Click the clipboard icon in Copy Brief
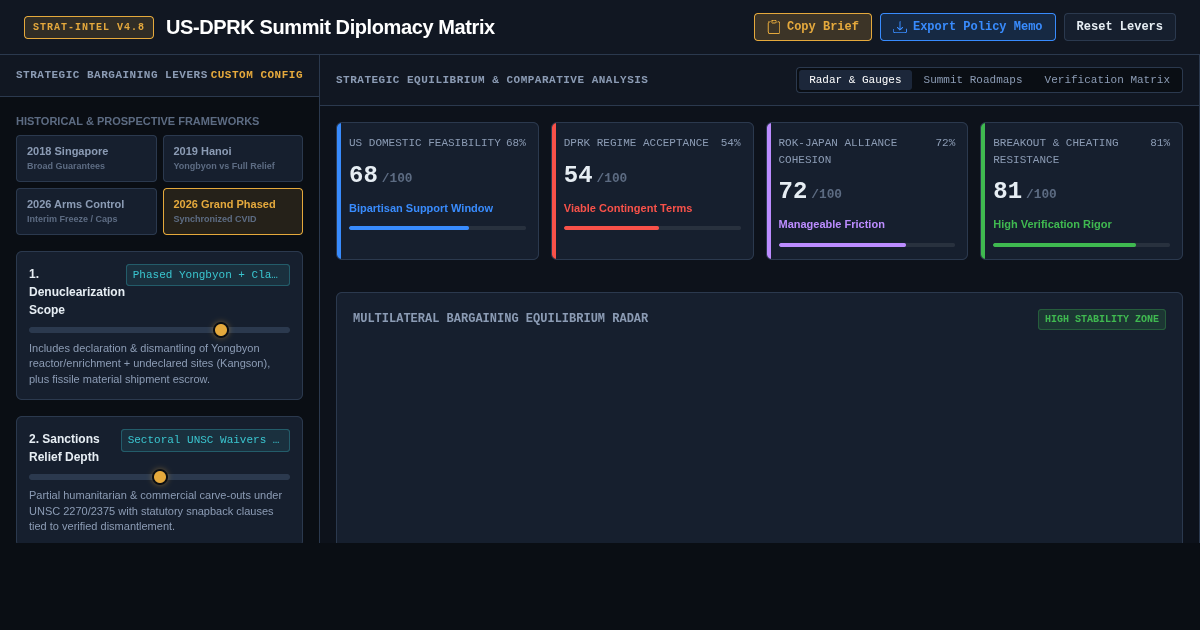 (x=774, y=27)
